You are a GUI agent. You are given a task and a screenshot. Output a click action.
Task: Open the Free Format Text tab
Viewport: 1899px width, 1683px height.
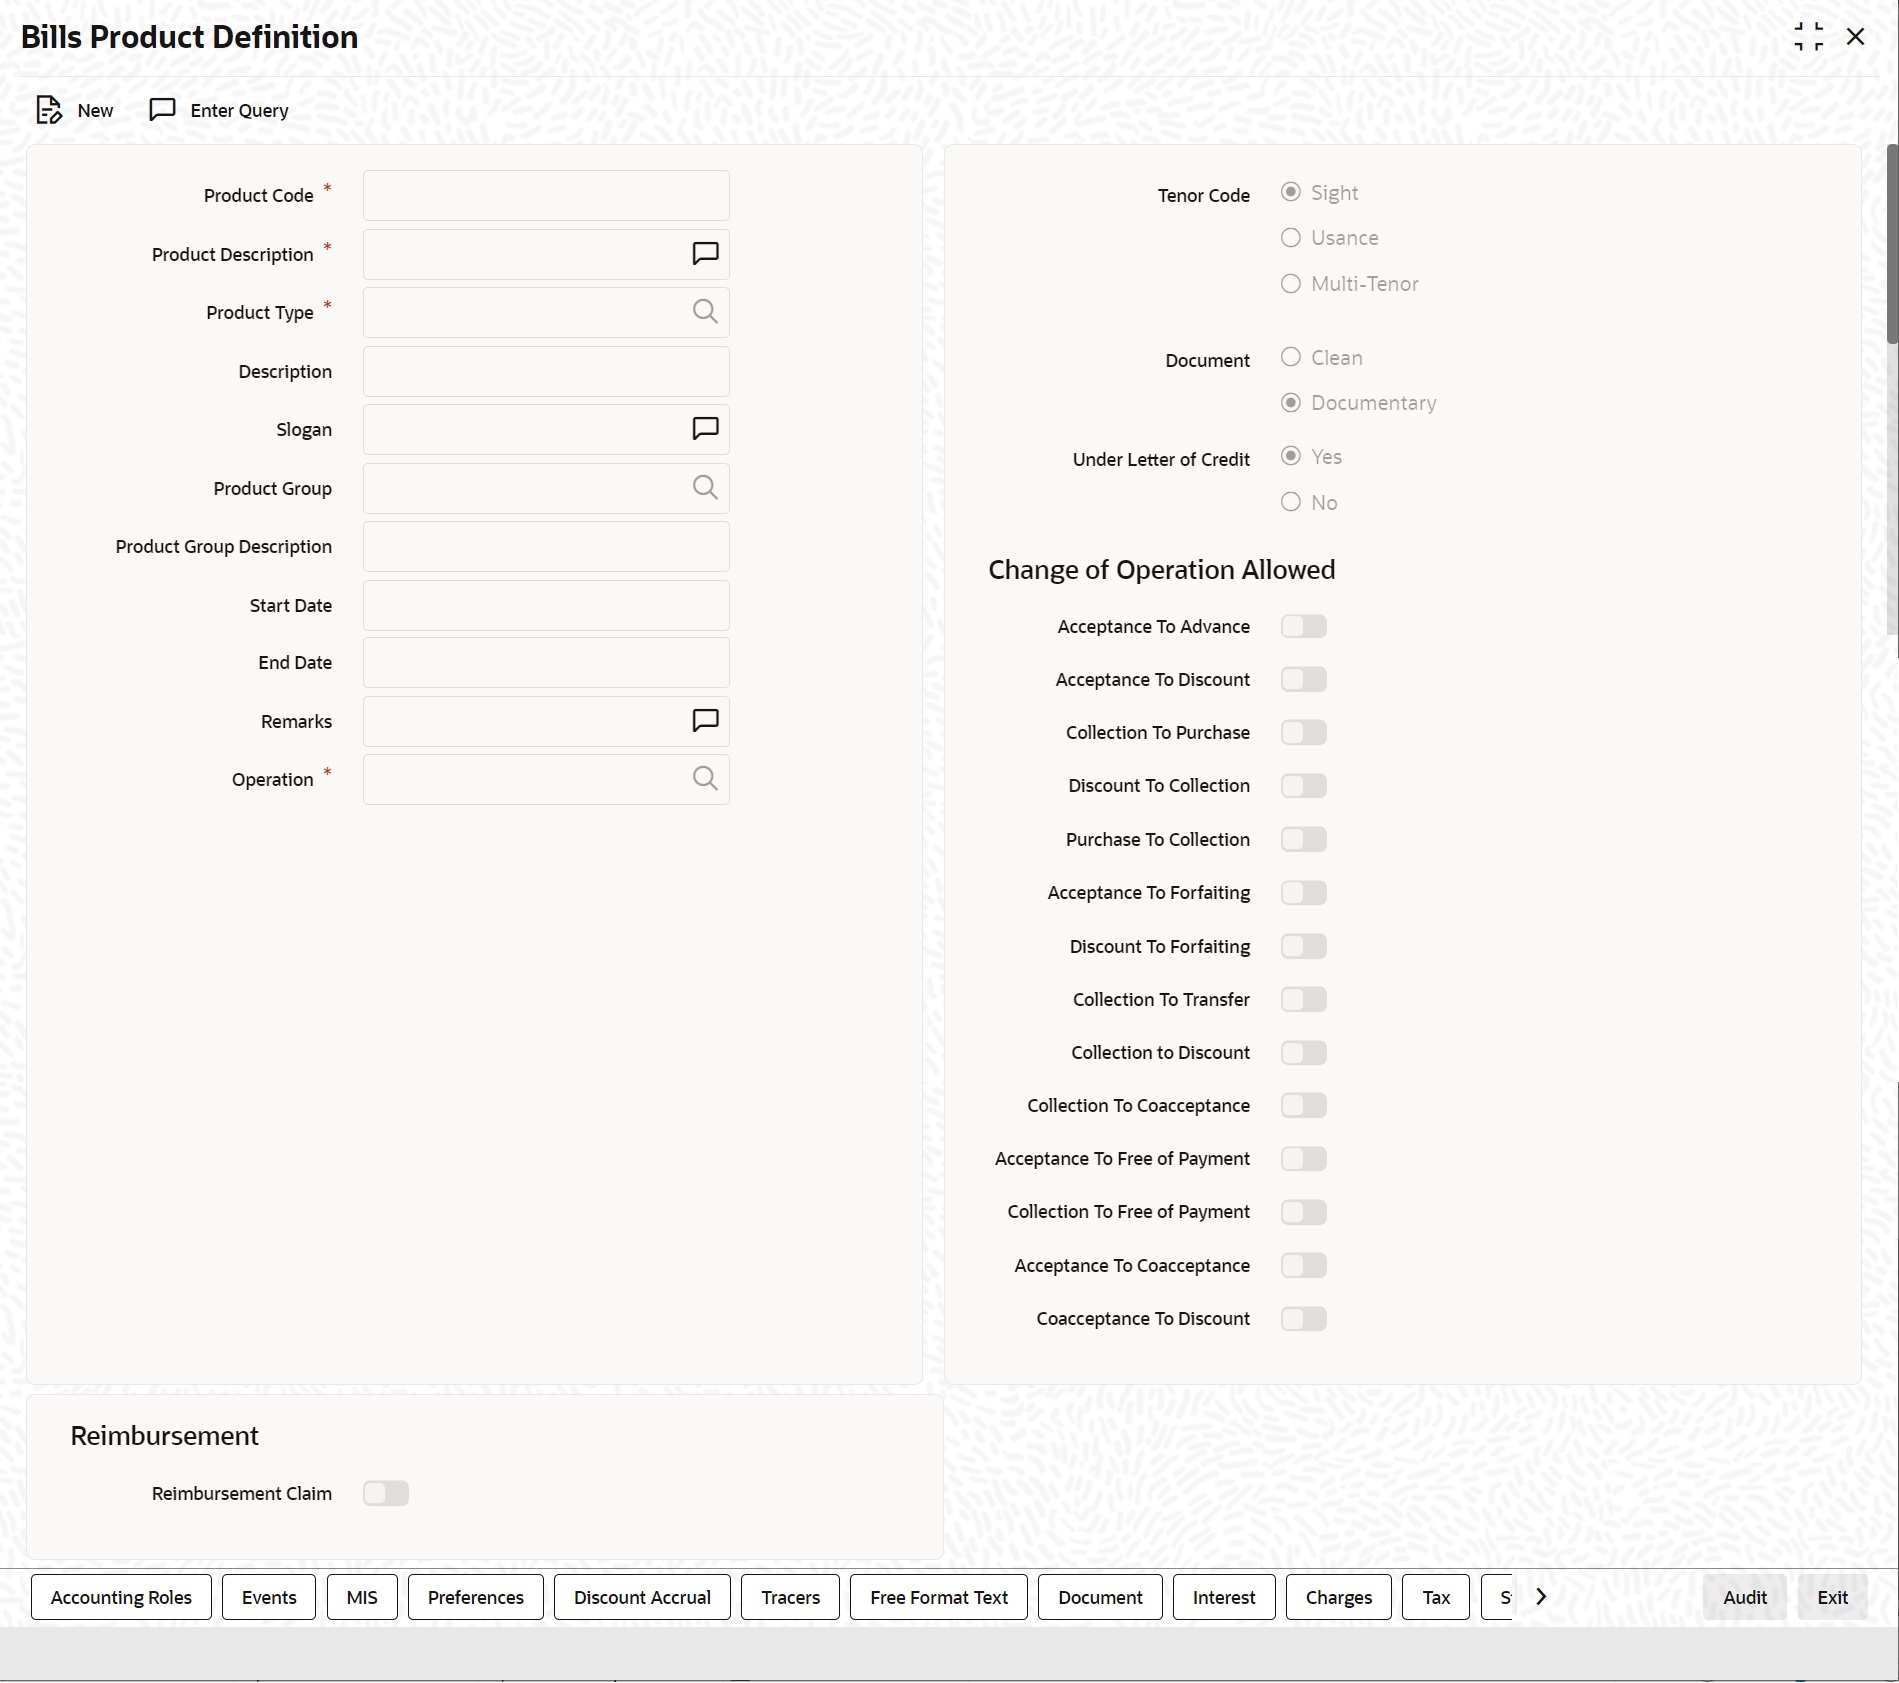[939, 1597]
